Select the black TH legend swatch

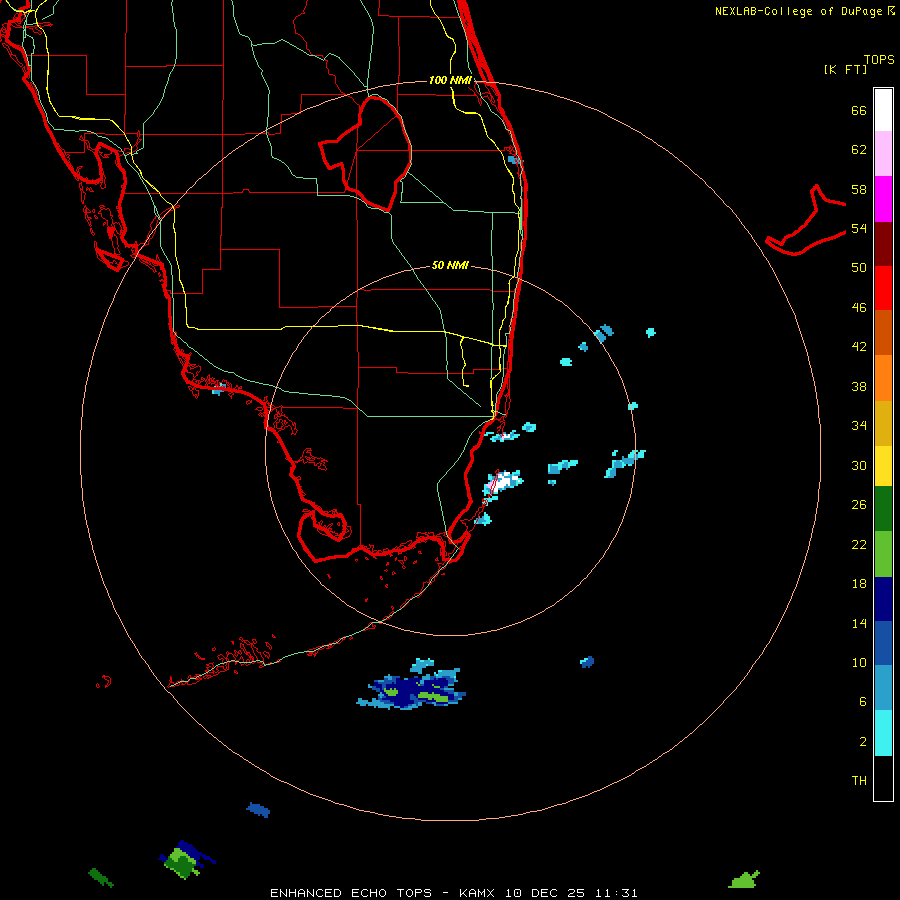click(883, 778)
